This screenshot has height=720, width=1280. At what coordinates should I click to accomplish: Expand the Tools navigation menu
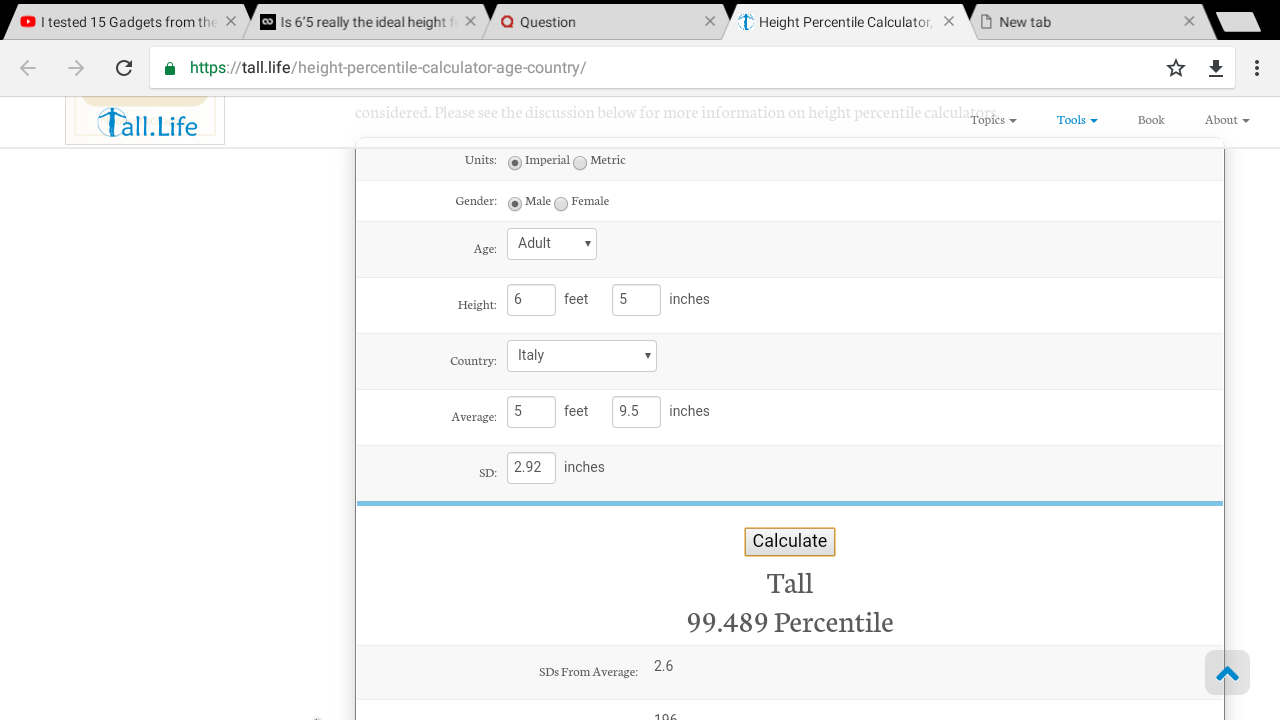1077,120
